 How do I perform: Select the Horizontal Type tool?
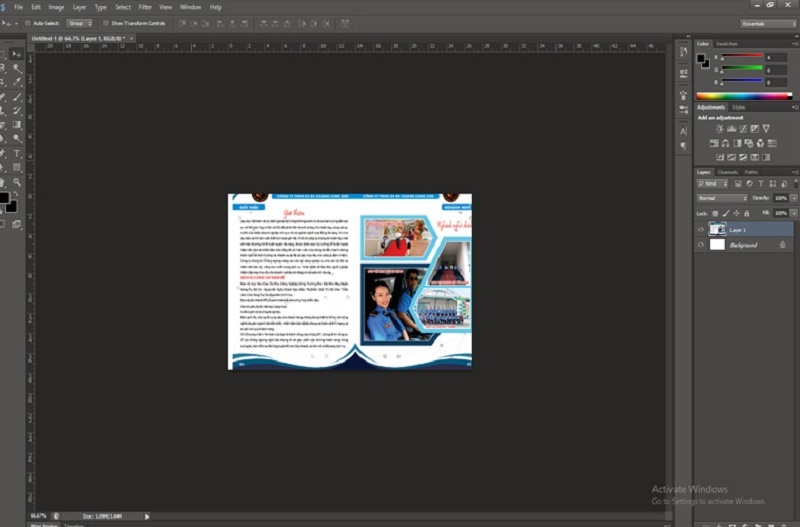click(17, 153)
